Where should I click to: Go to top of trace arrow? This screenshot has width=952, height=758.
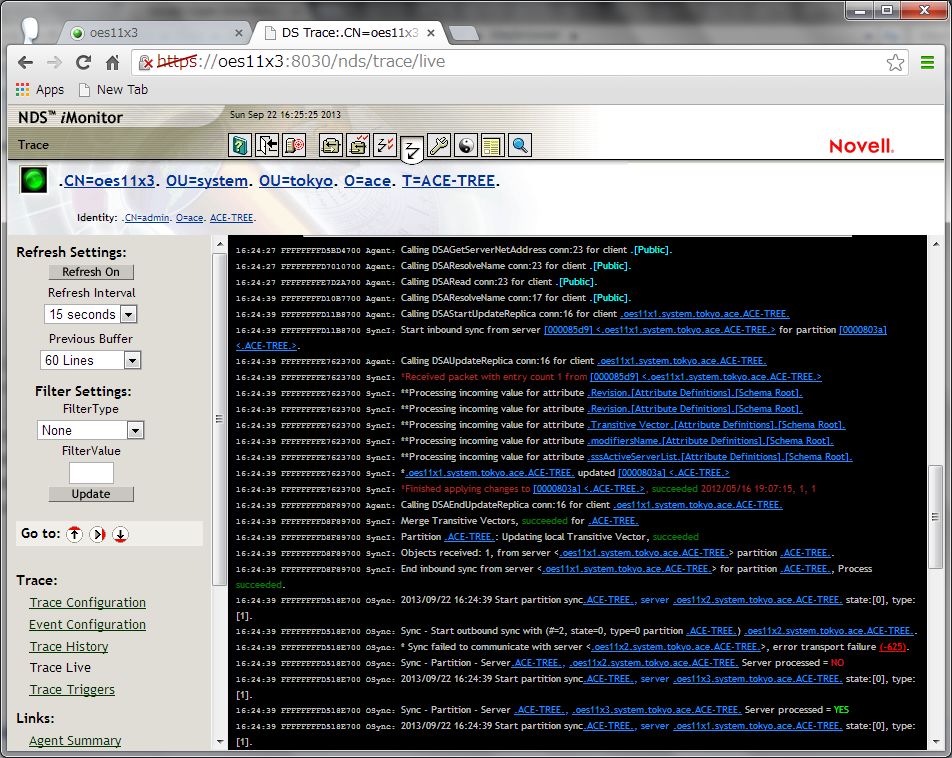74,534
